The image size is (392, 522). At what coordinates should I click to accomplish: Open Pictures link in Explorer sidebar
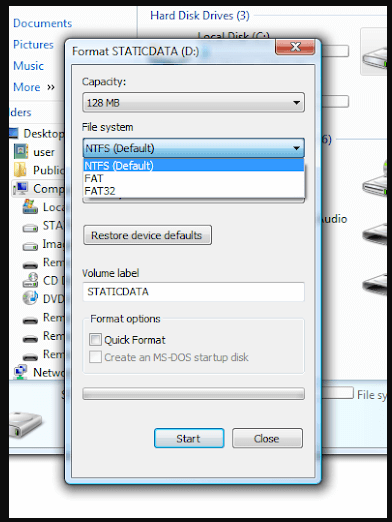[x=33, y=45]
